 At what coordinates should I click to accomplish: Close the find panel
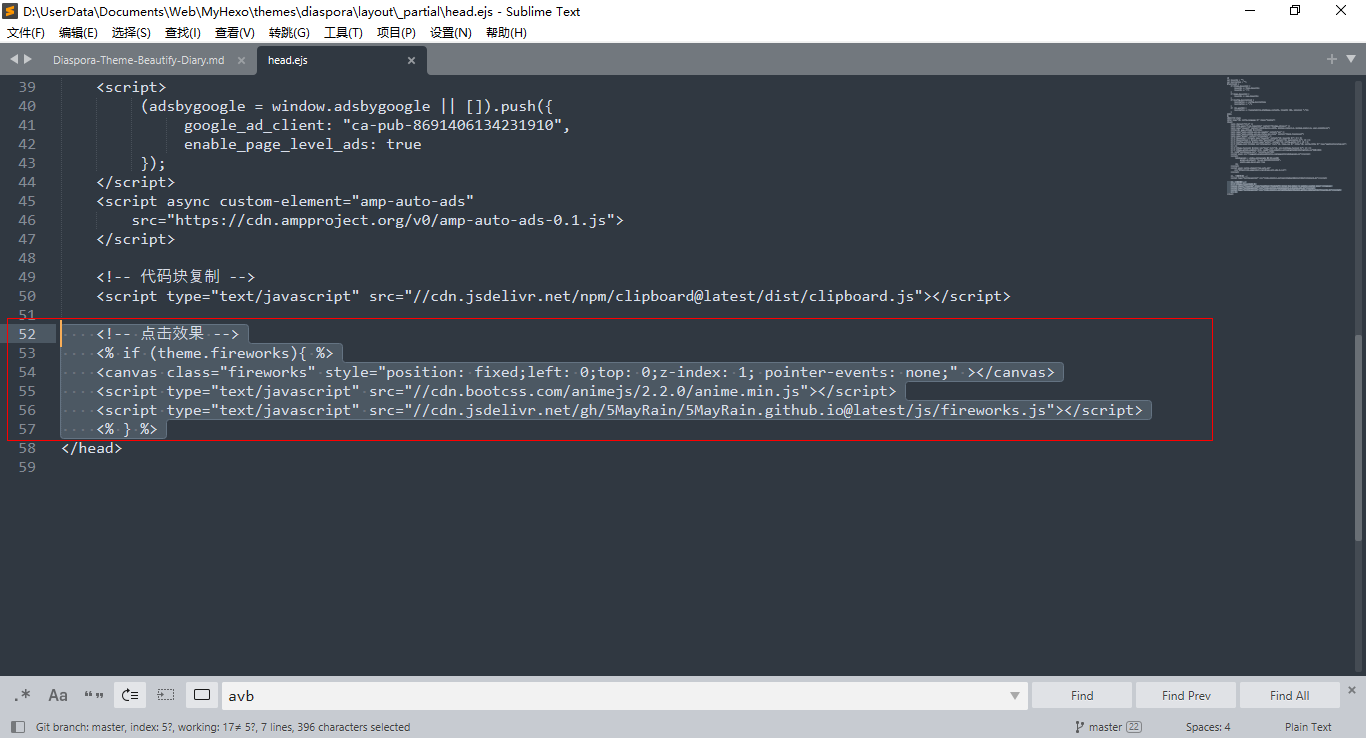1352,689
